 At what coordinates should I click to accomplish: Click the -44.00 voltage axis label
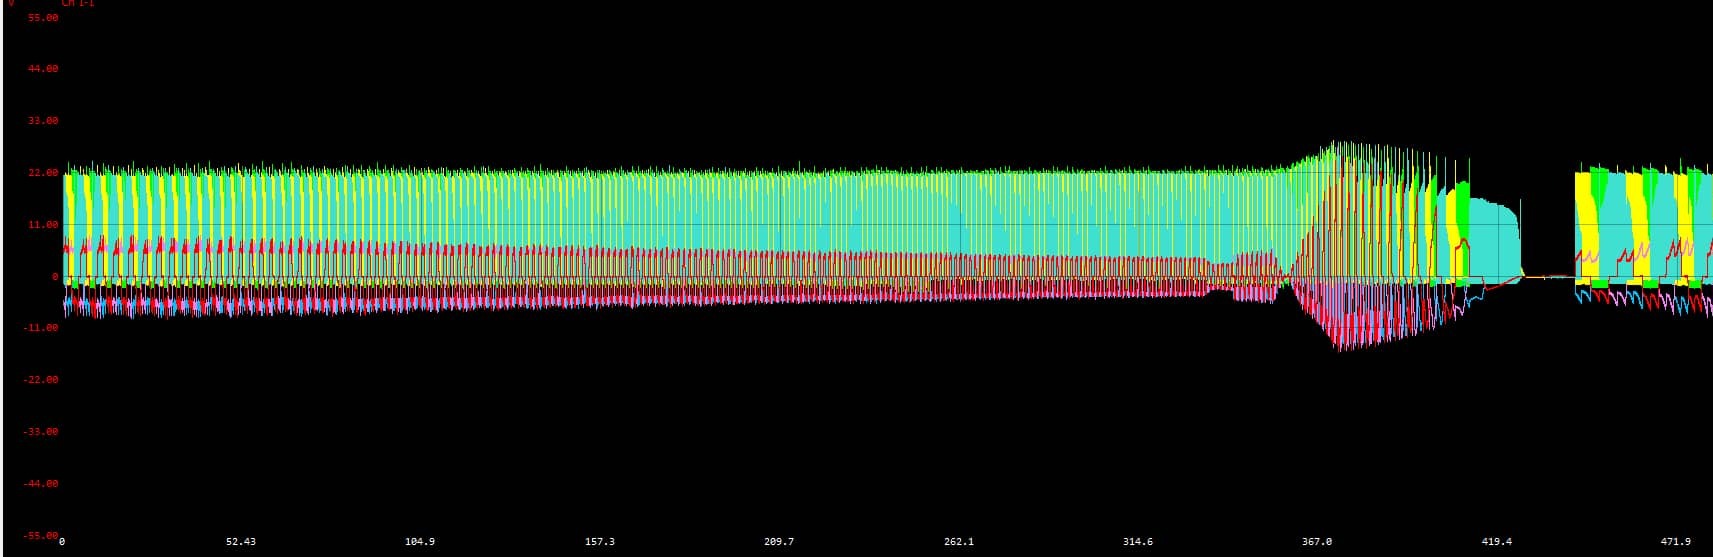(x=41, y=484)
